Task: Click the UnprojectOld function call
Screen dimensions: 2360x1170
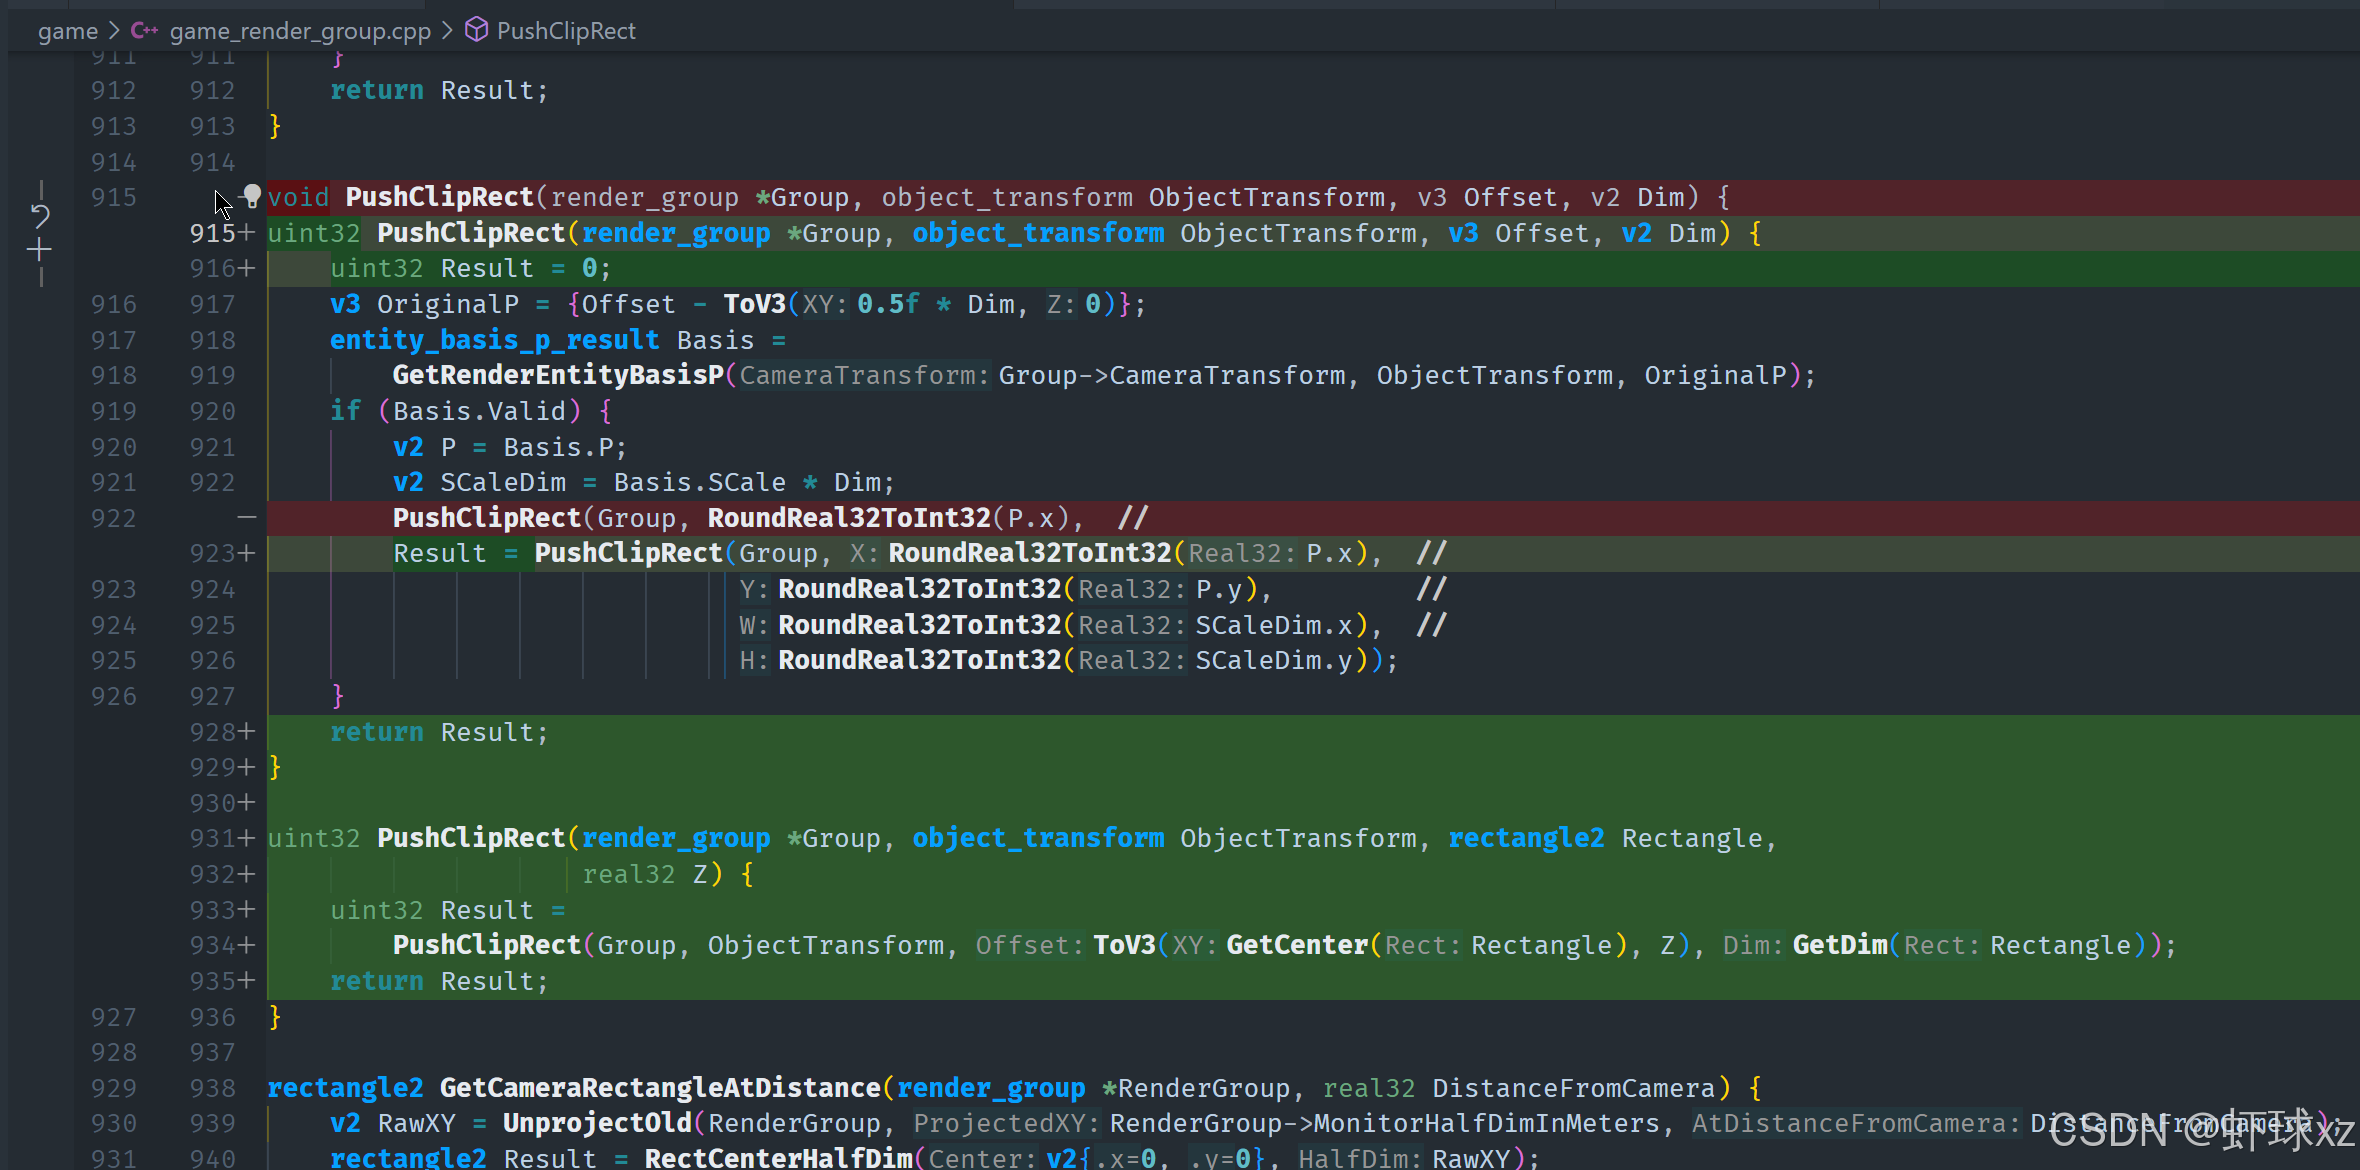Action: click(597, 1124)
